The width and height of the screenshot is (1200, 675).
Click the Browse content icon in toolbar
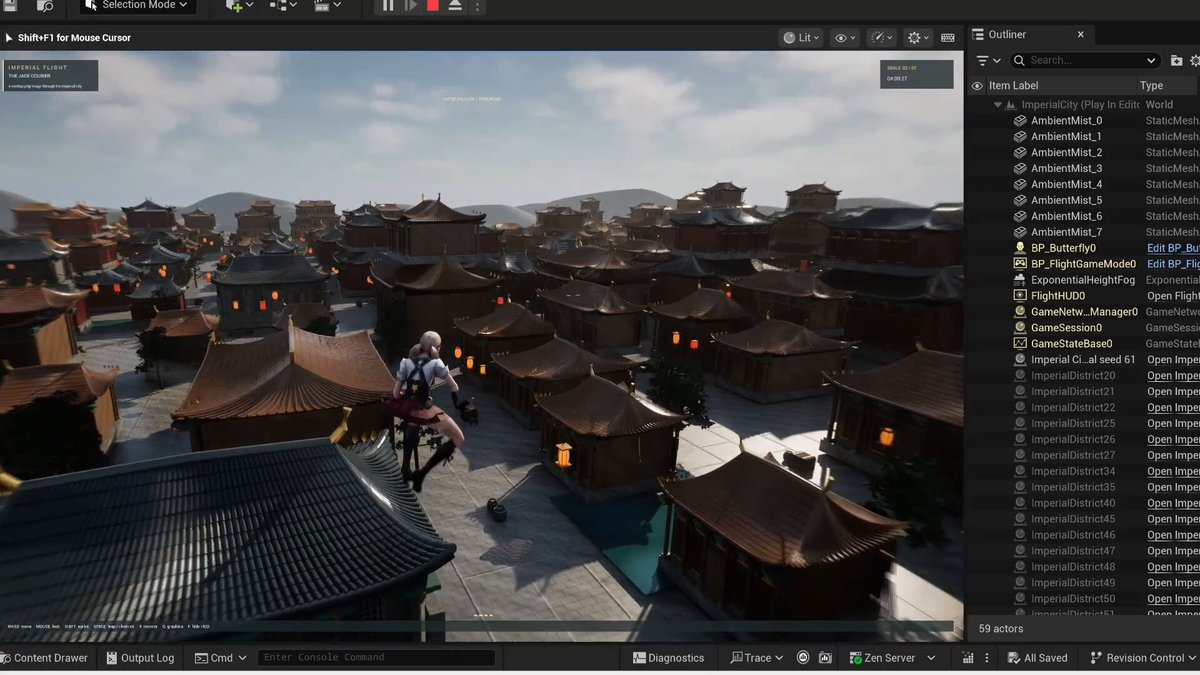44,5
